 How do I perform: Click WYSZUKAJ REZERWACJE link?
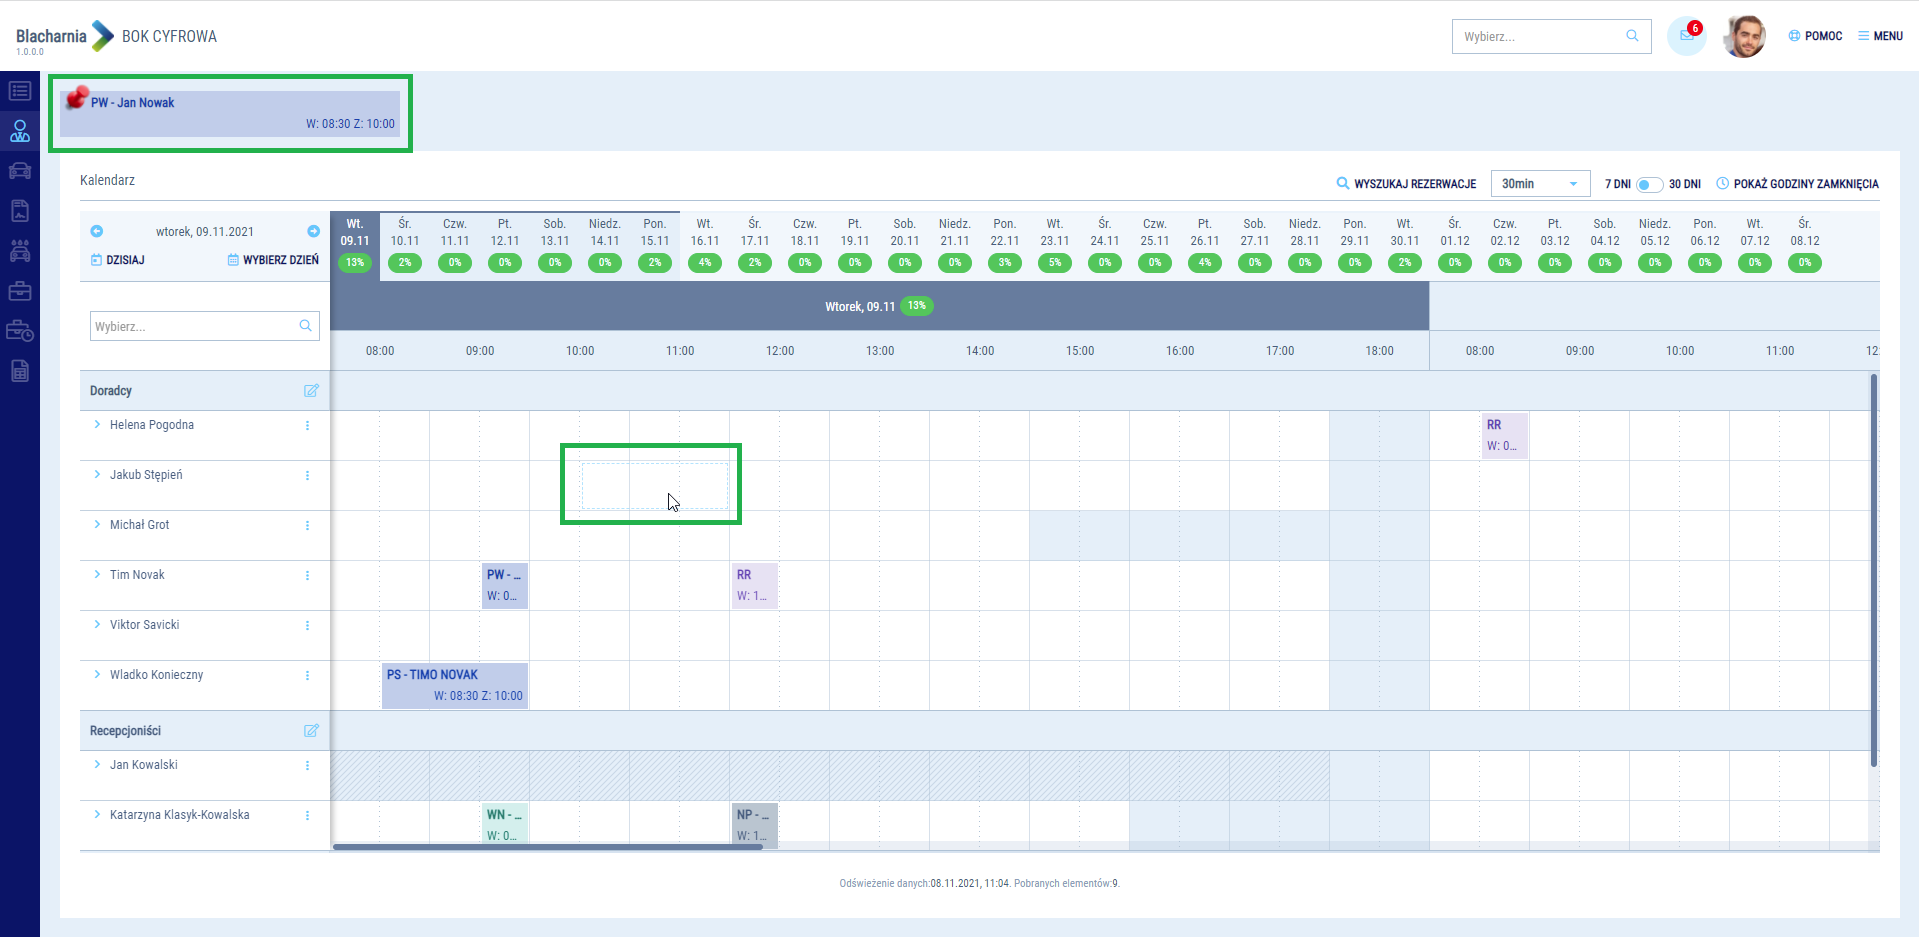(1407, 184)
